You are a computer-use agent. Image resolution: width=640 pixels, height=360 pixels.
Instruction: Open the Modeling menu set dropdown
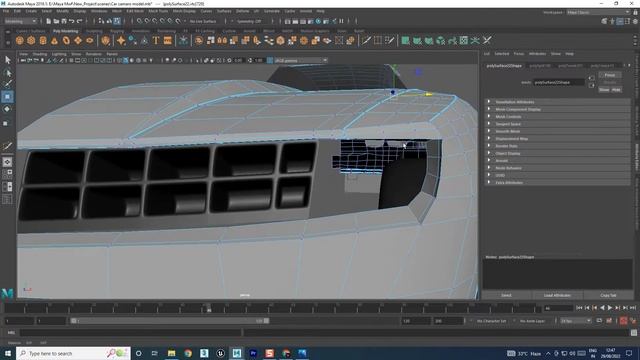point(20,21)
